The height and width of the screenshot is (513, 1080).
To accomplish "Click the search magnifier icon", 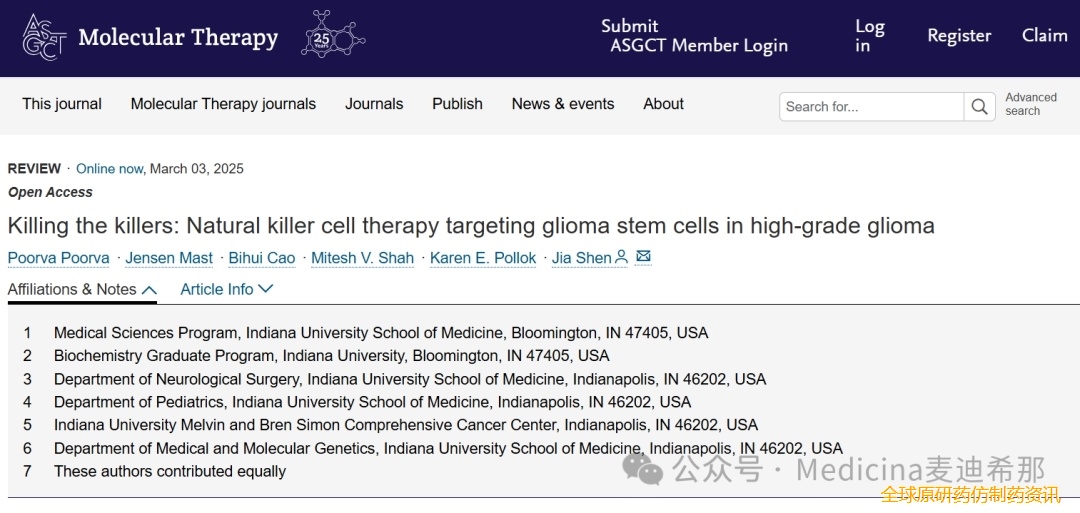I will click(979, 107).
